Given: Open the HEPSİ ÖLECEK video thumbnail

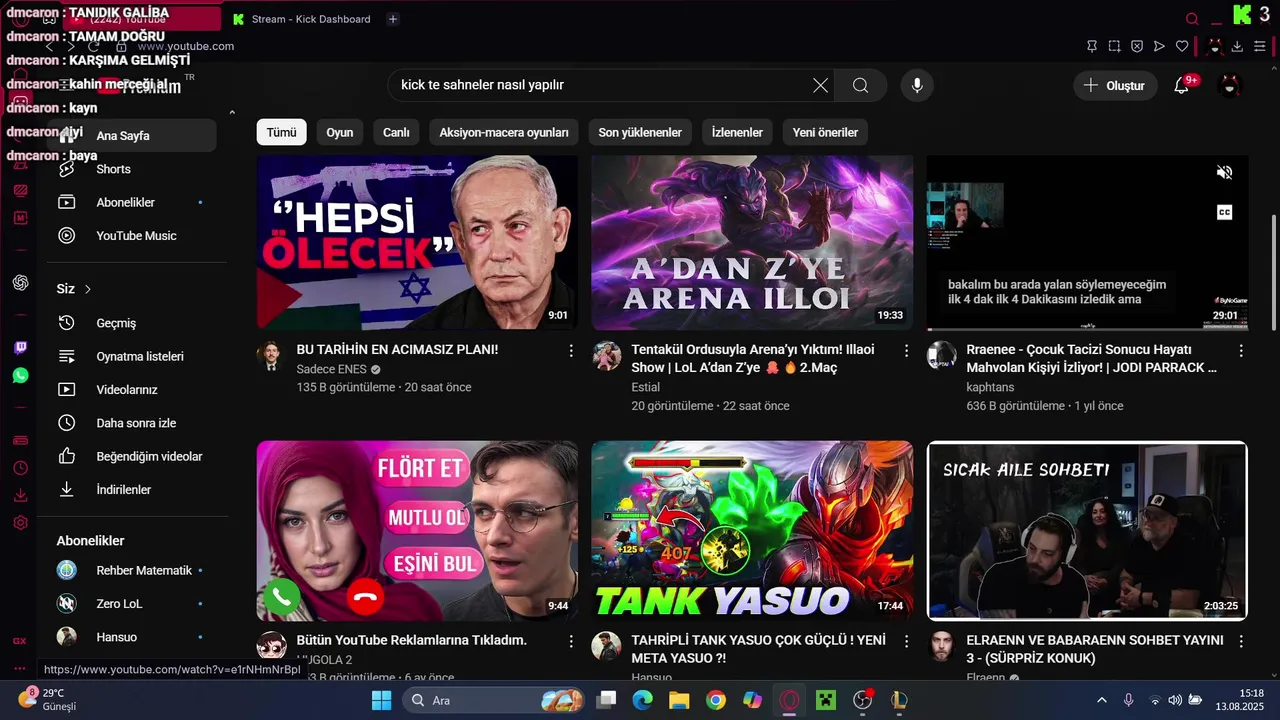Looking at the screenshot, I should tap(417, 242).
